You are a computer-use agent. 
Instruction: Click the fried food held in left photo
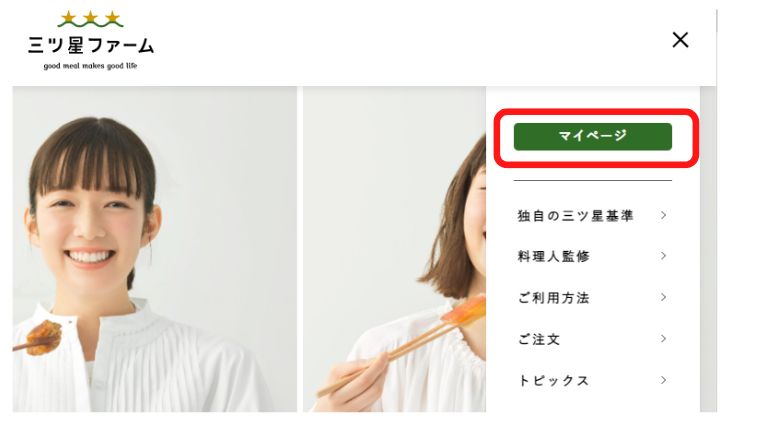click(x=44, y=337)
